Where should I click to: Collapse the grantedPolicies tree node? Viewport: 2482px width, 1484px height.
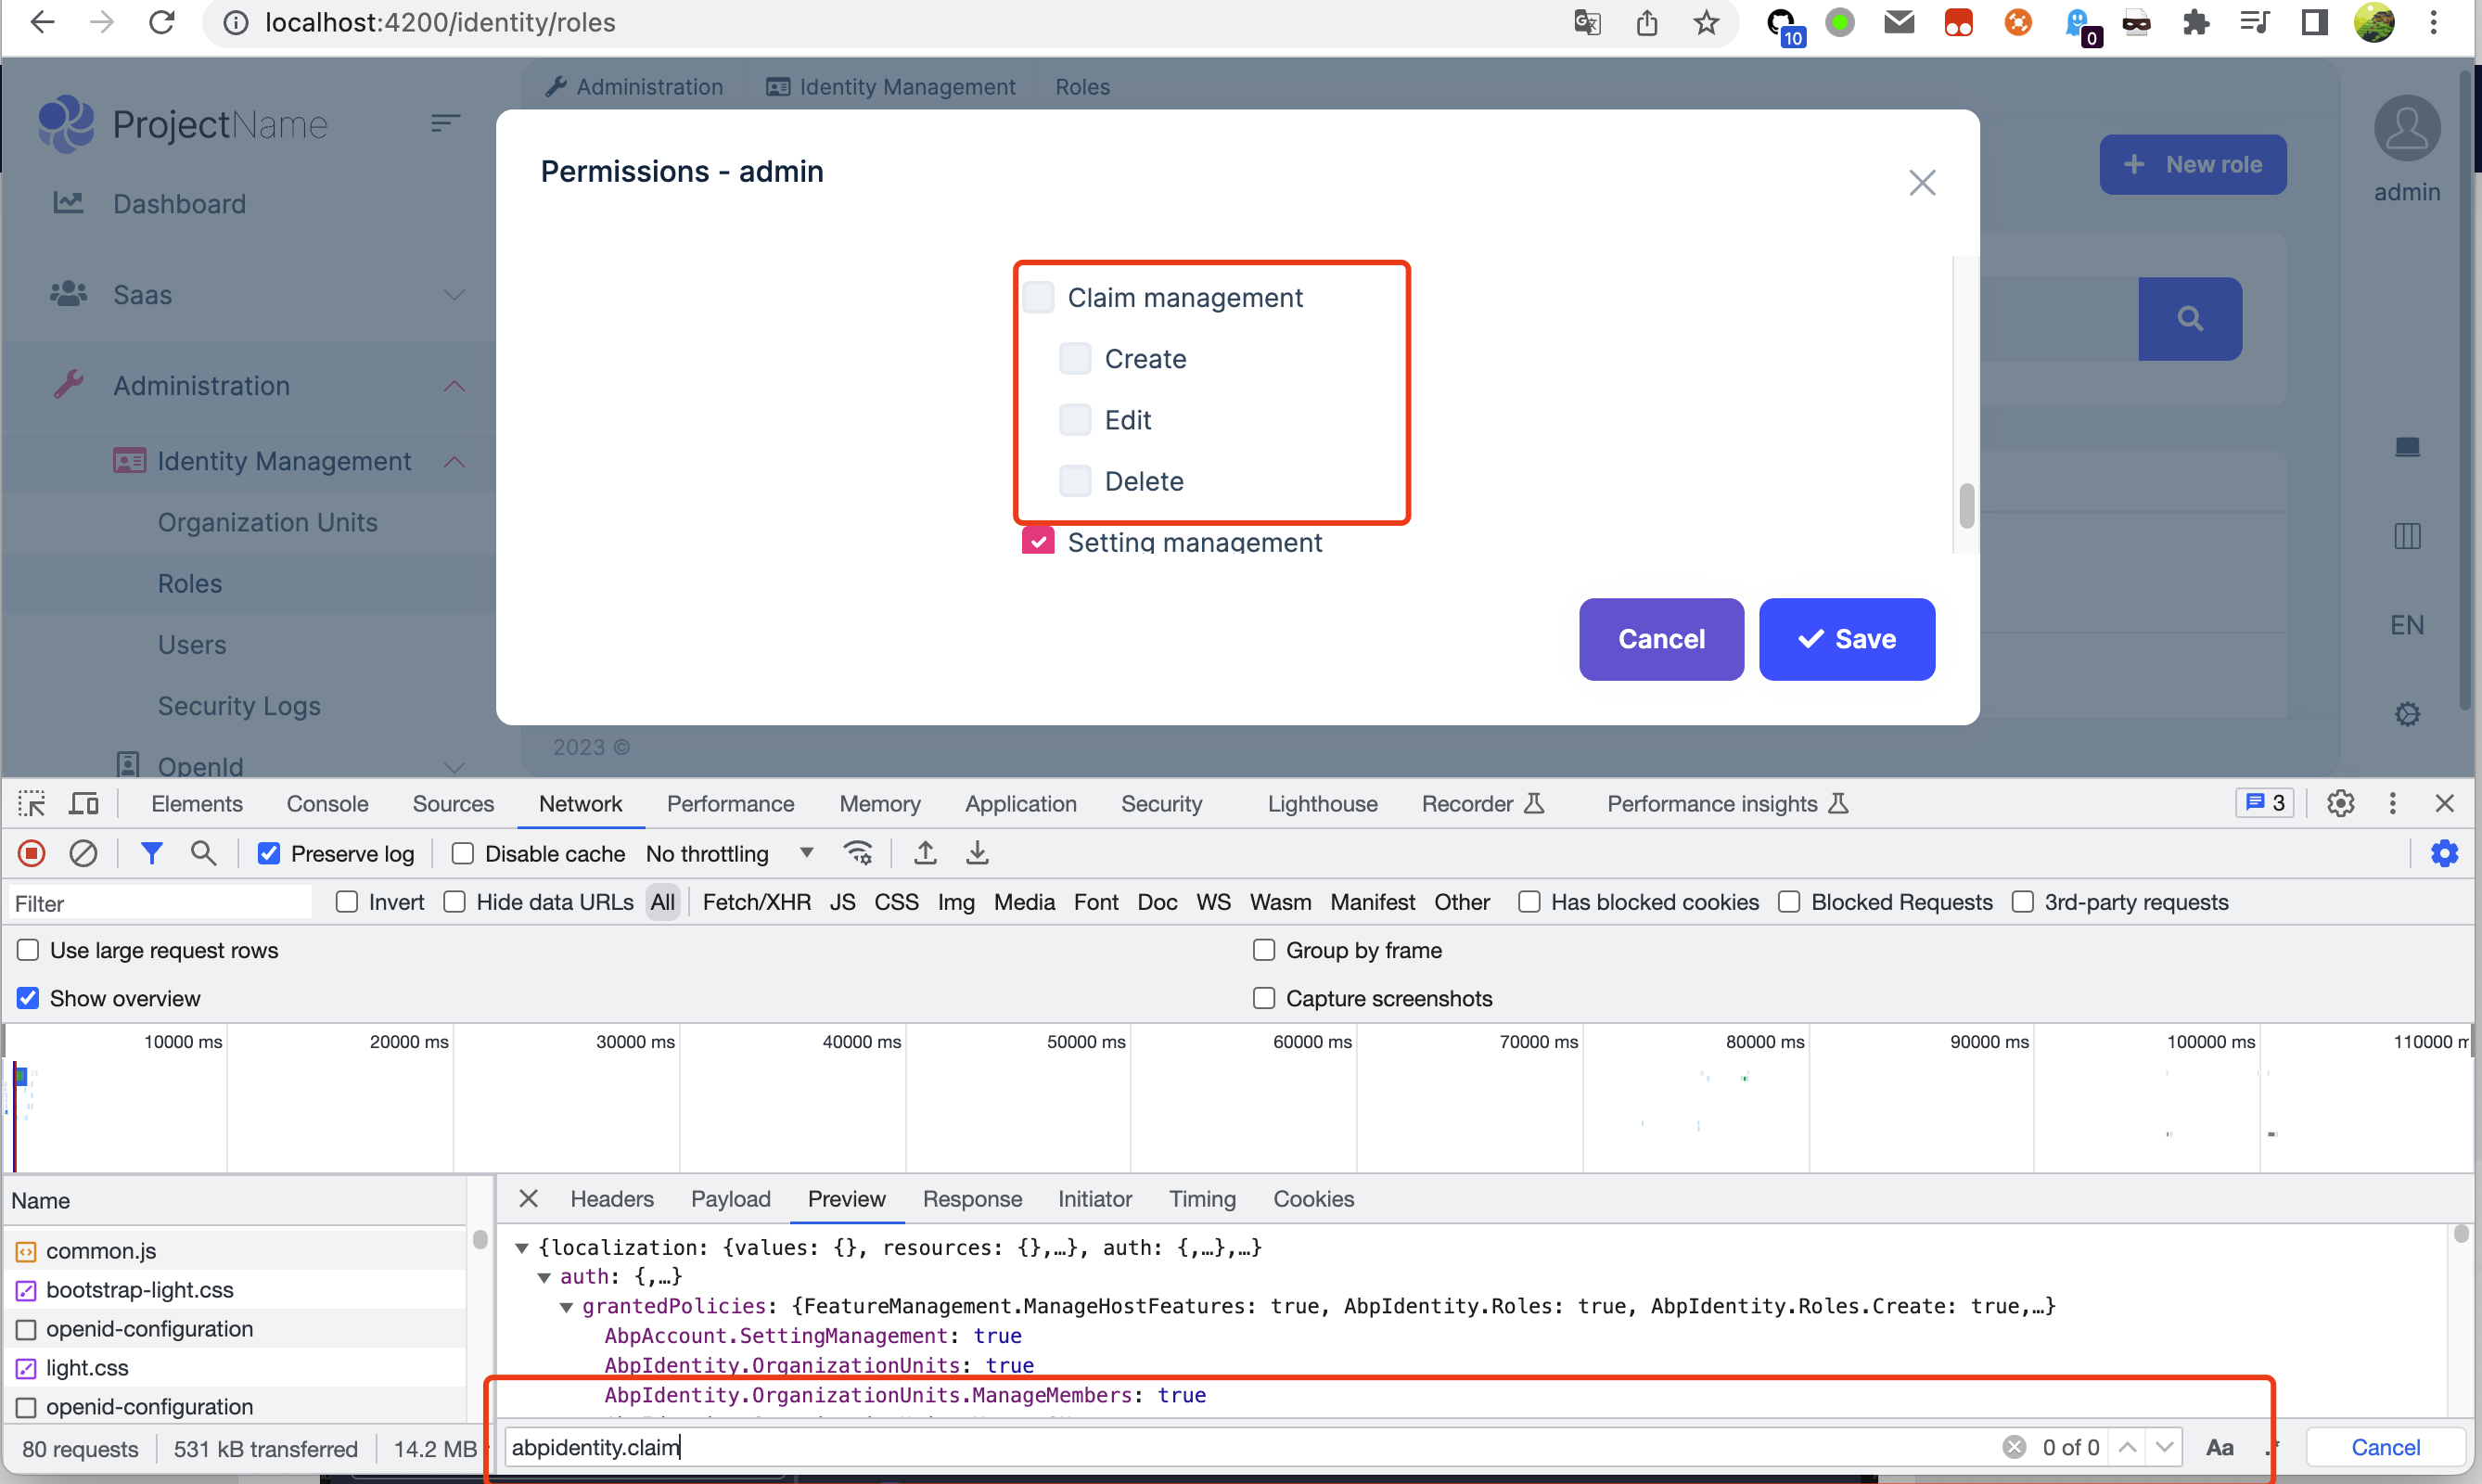click(x=566, y=1306)
